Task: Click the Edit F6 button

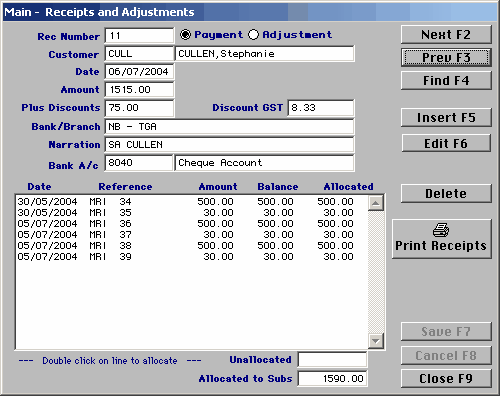Action: (x=446, y=144)
